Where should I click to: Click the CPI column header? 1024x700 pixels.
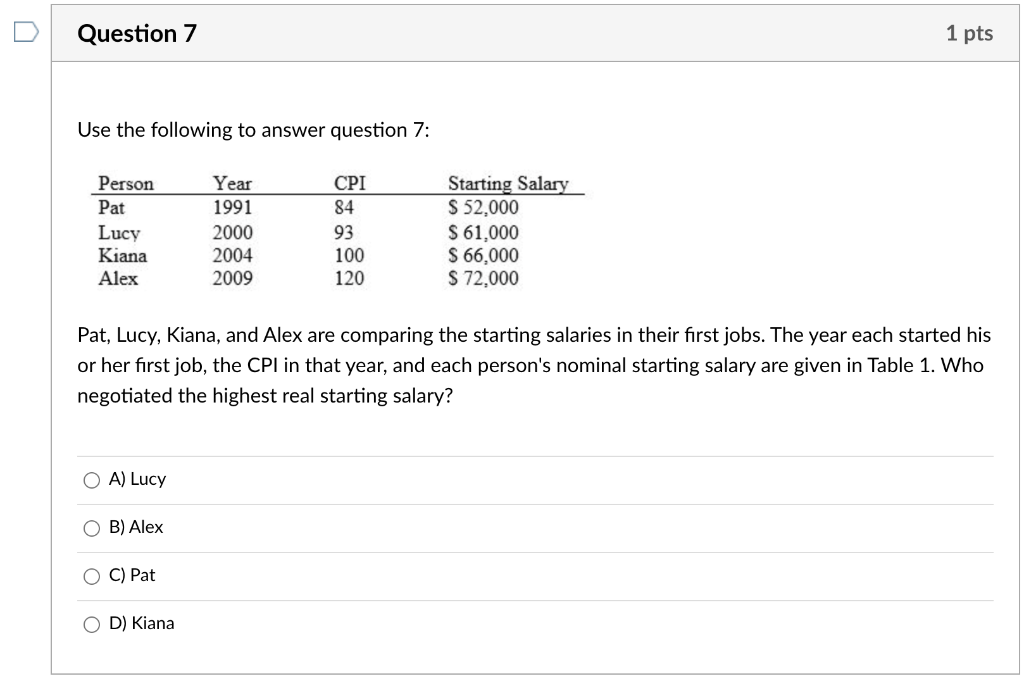349,183
